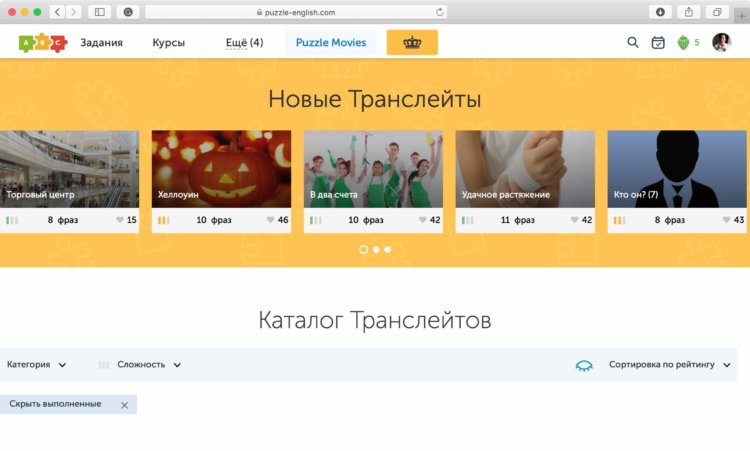The height and width of the screenshot is (451, 750).
Task: Select second carousel page dot
Action: (376, 250)
